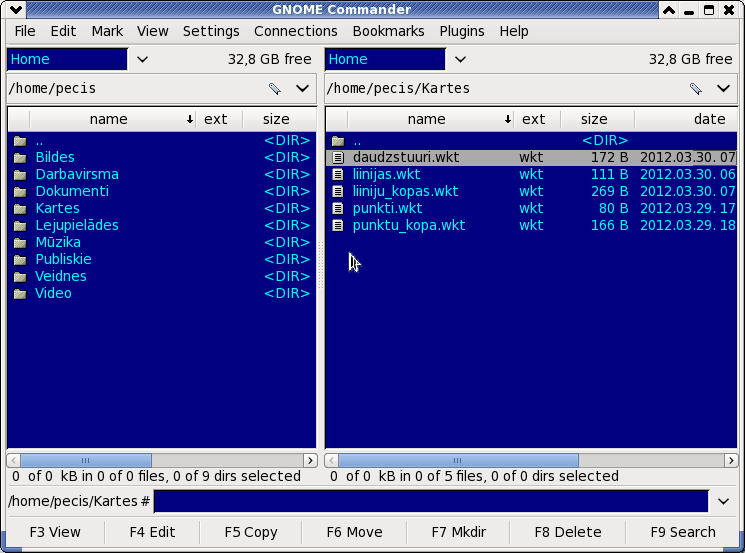The image size is (745, 553).
Task: Open the right pane Home connection dropdown
Action: [x=460, y=59]
